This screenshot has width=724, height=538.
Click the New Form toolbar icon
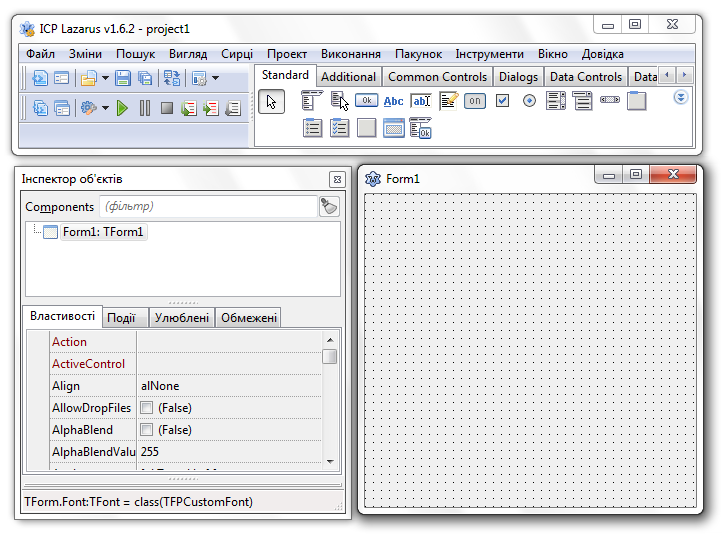click(x=61, y=78)
